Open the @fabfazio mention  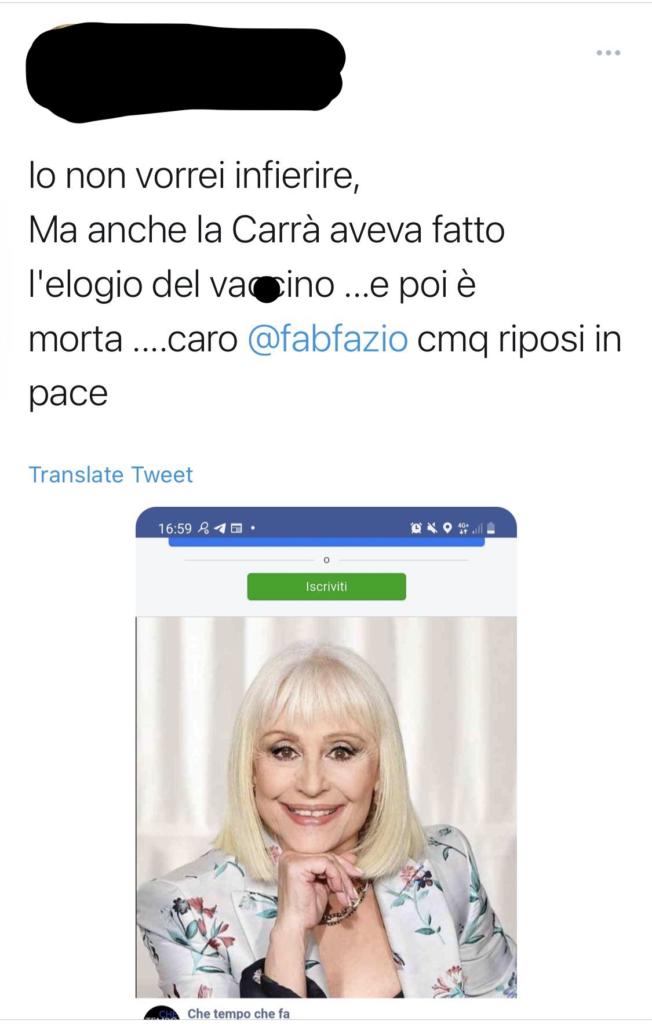point(328,339)
